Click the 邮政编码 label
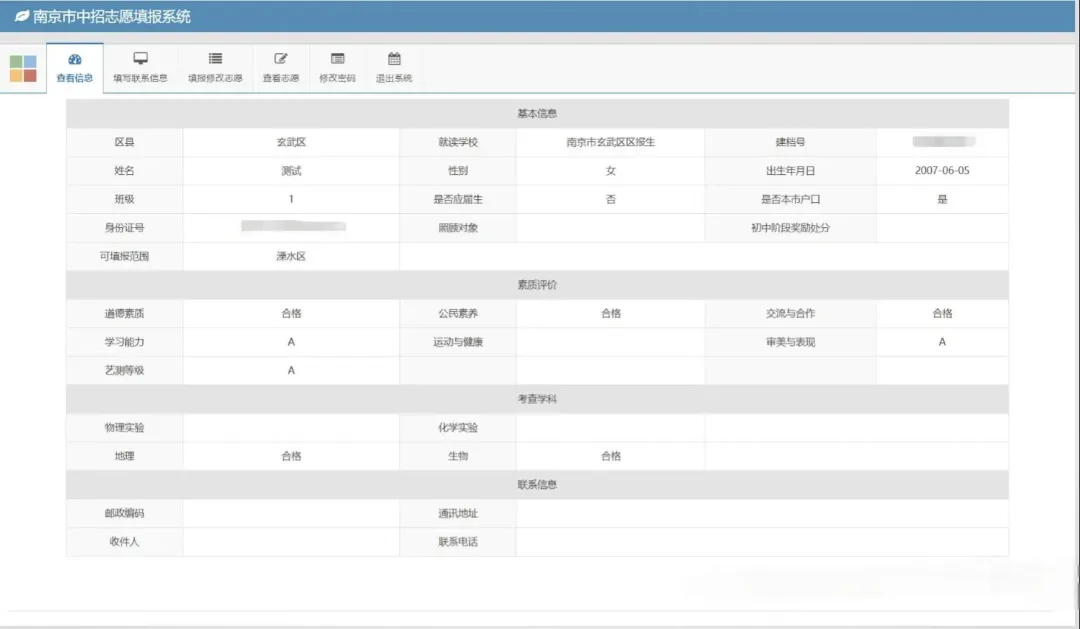 pos(125,513)
